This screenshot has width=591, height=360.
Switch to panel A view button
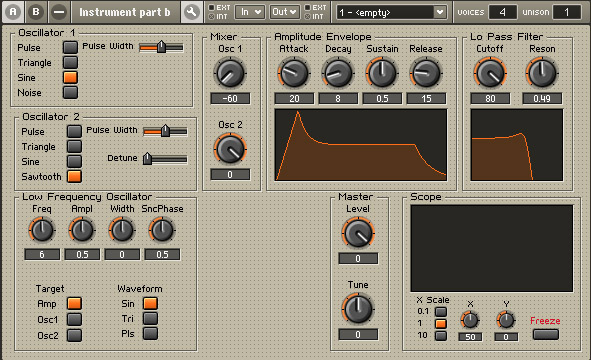click(13, 12)
